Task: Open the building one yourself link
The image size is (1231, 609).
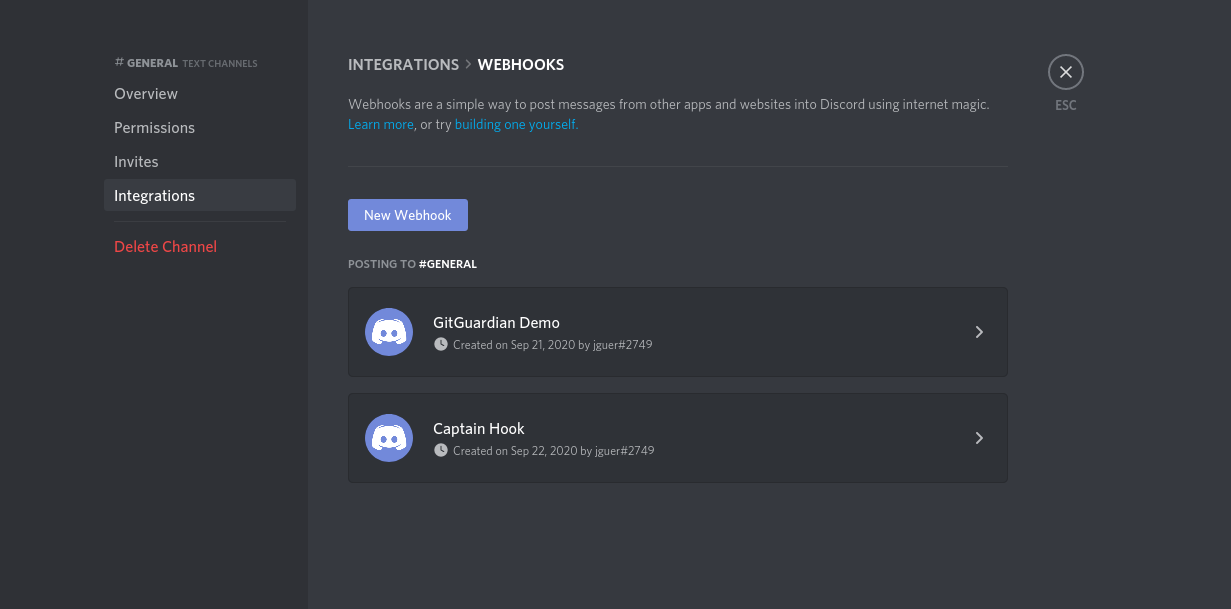Action: (516, 125)
